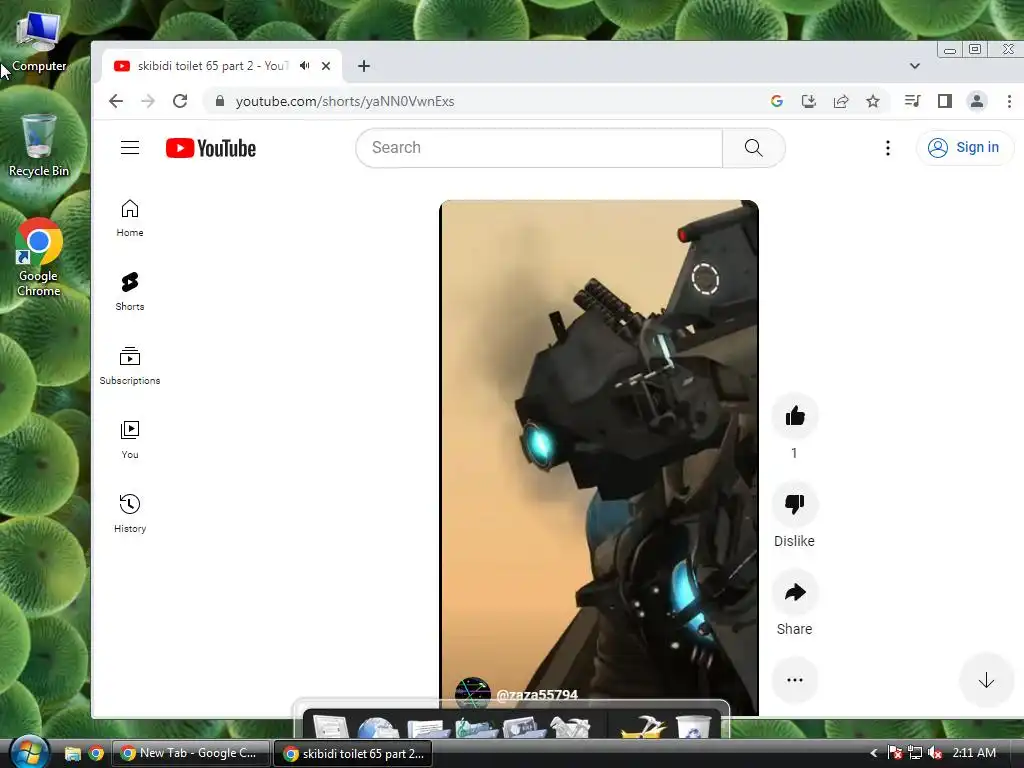The height and width of the screenshot is (768, 1024).
Task: Reload the page
Action: point(180,101)
